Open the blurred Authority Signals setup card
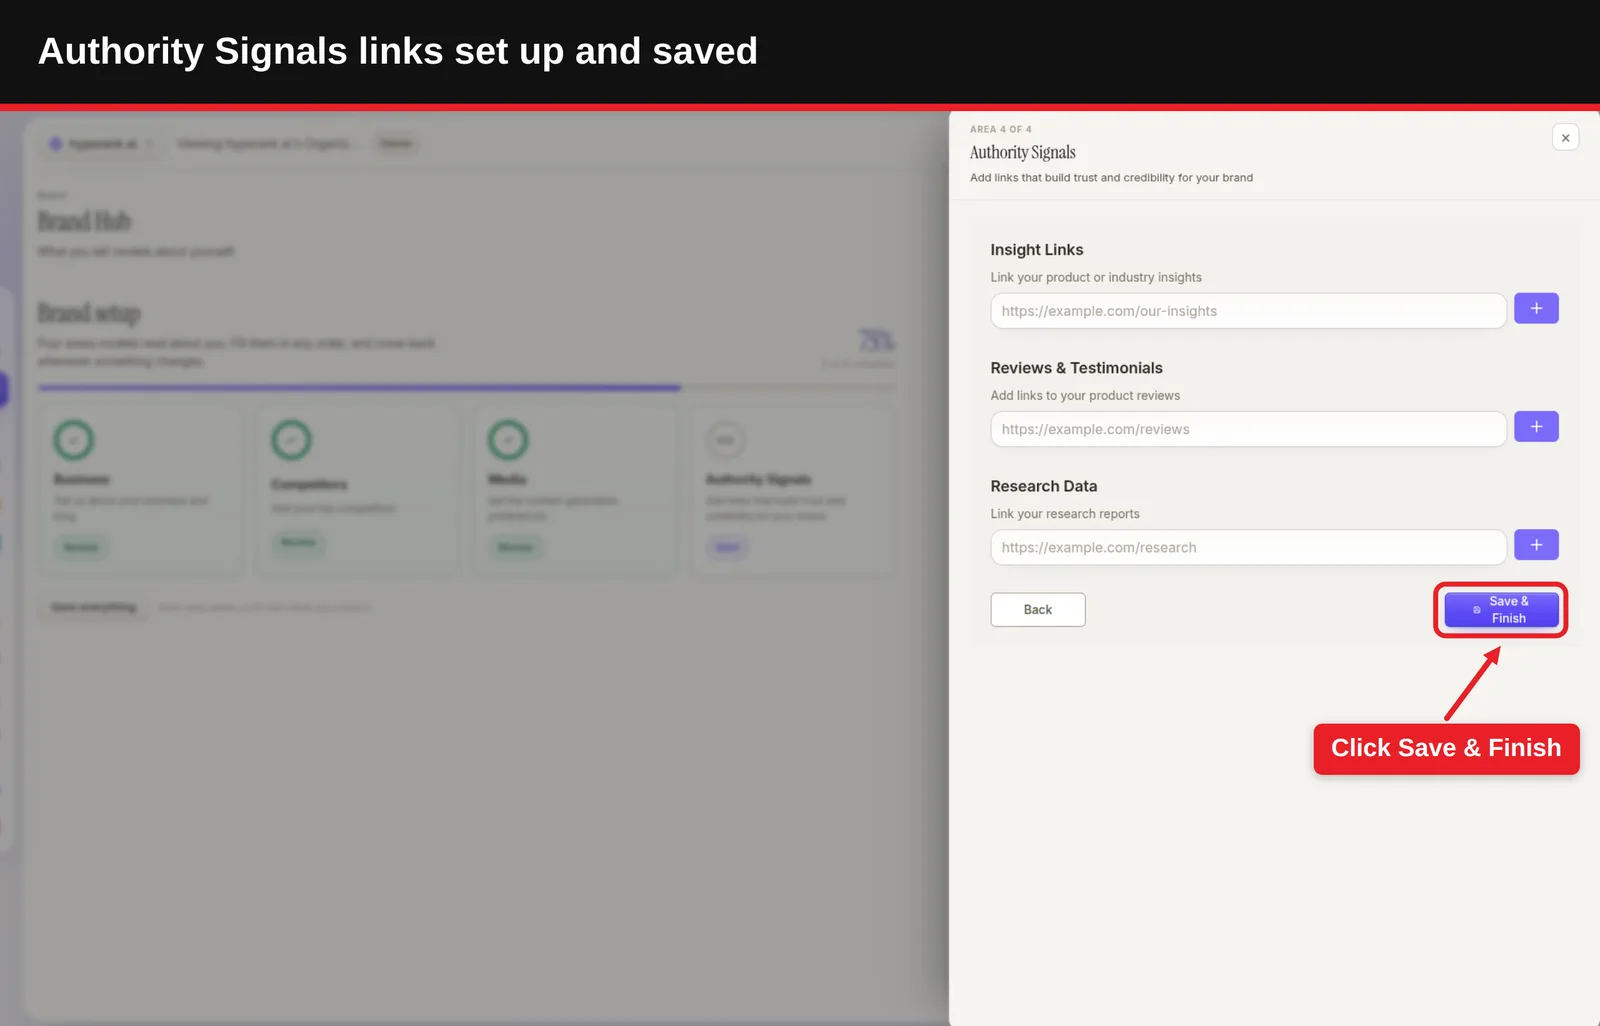Image resolution: width=1600 pixels, height=1026 pixels. pos(794,490)
